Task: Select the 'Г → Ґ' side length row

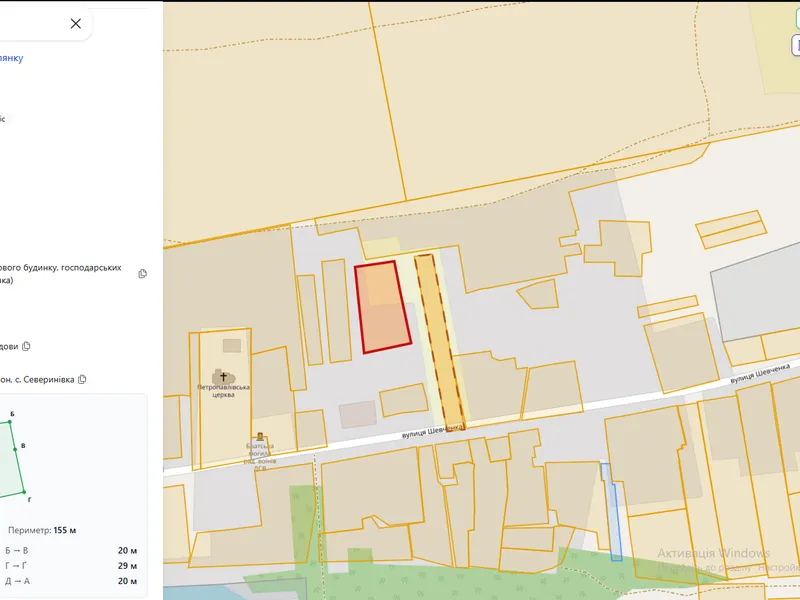Action: pos(71,566)
